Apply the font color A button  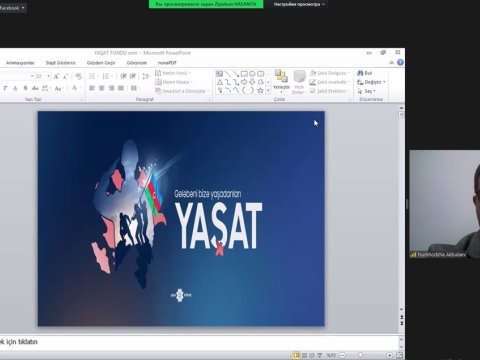pos(74,88)
